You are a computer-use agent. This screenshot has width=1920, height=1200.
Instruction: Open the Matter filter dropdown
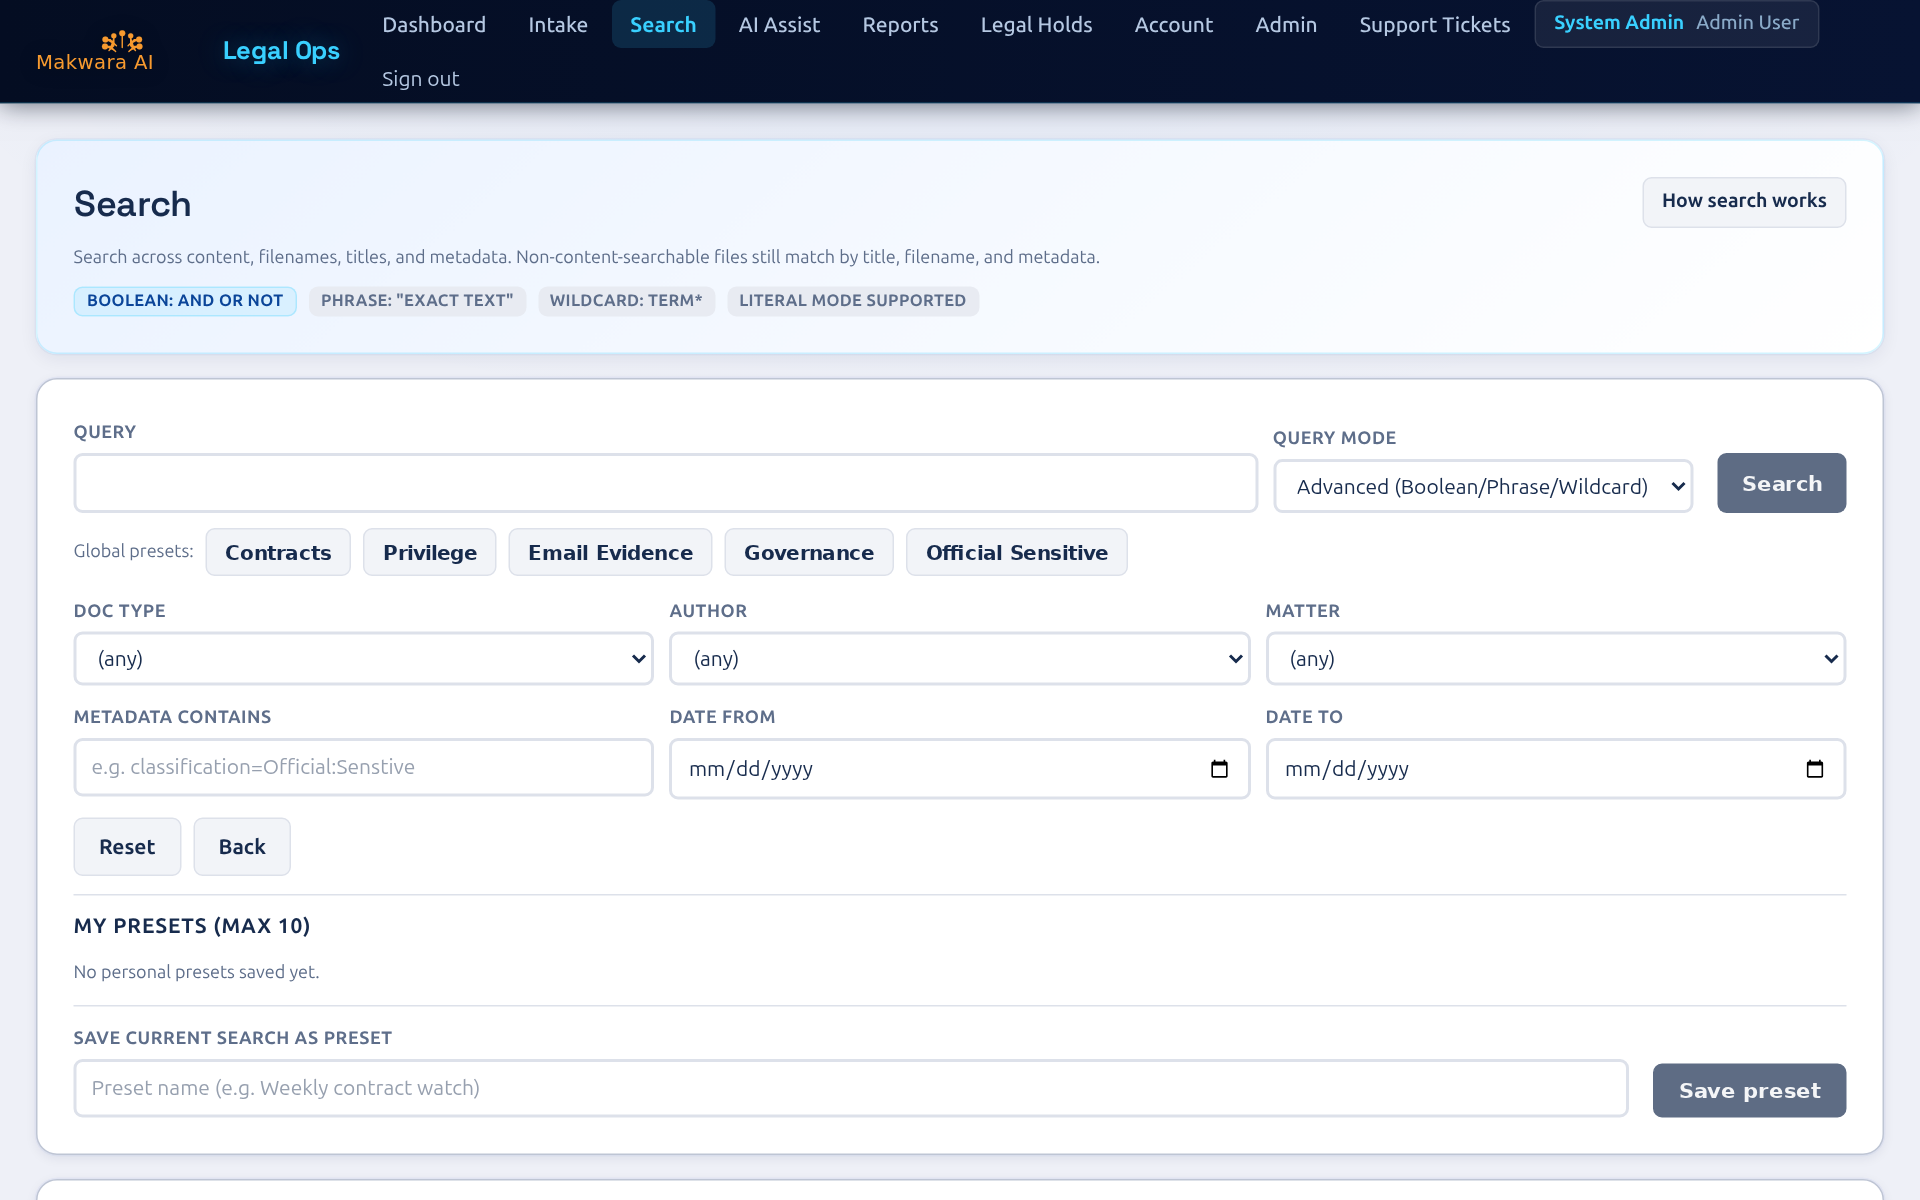[1555, 659]
